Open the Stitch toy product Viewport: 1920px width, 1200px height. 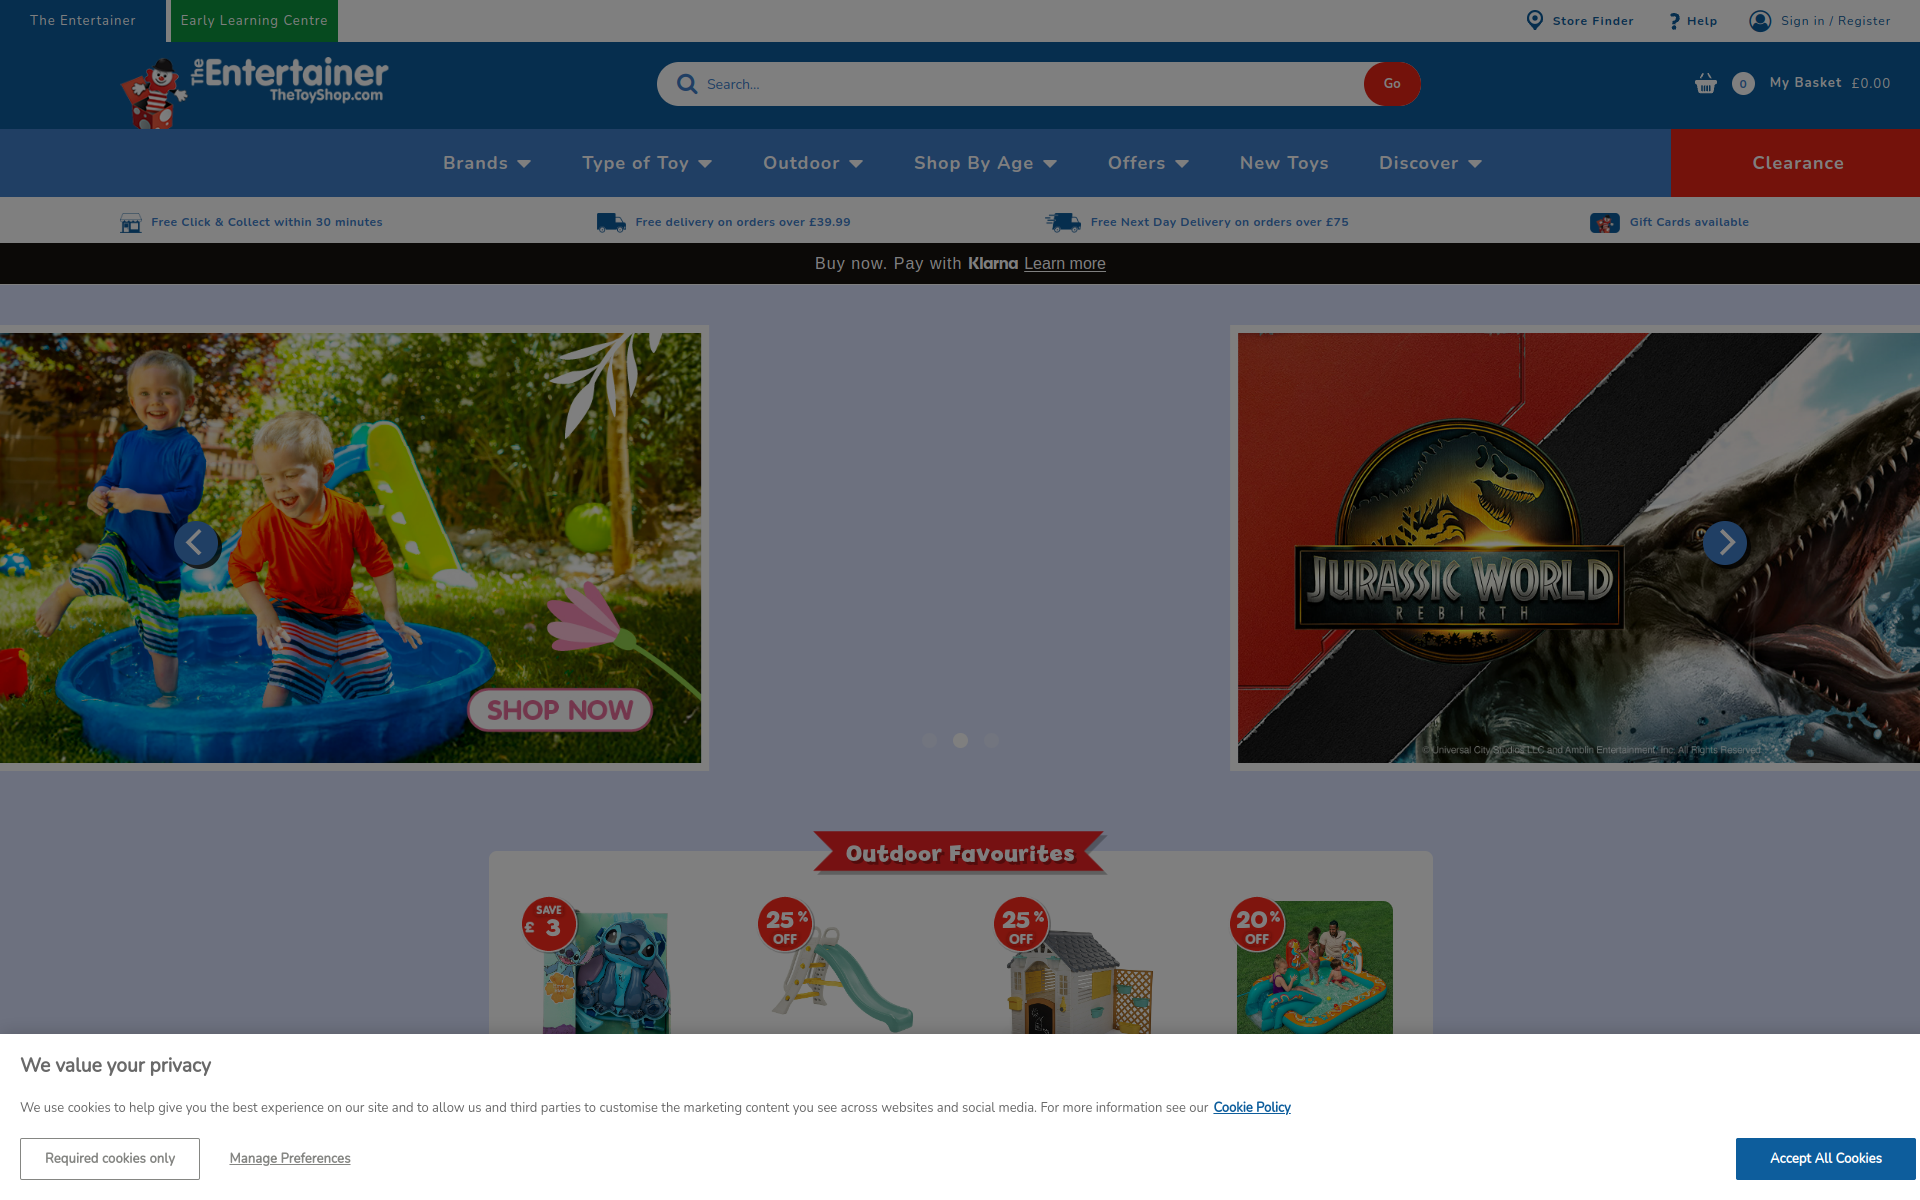pyautogui.click(x=606, y=971)
